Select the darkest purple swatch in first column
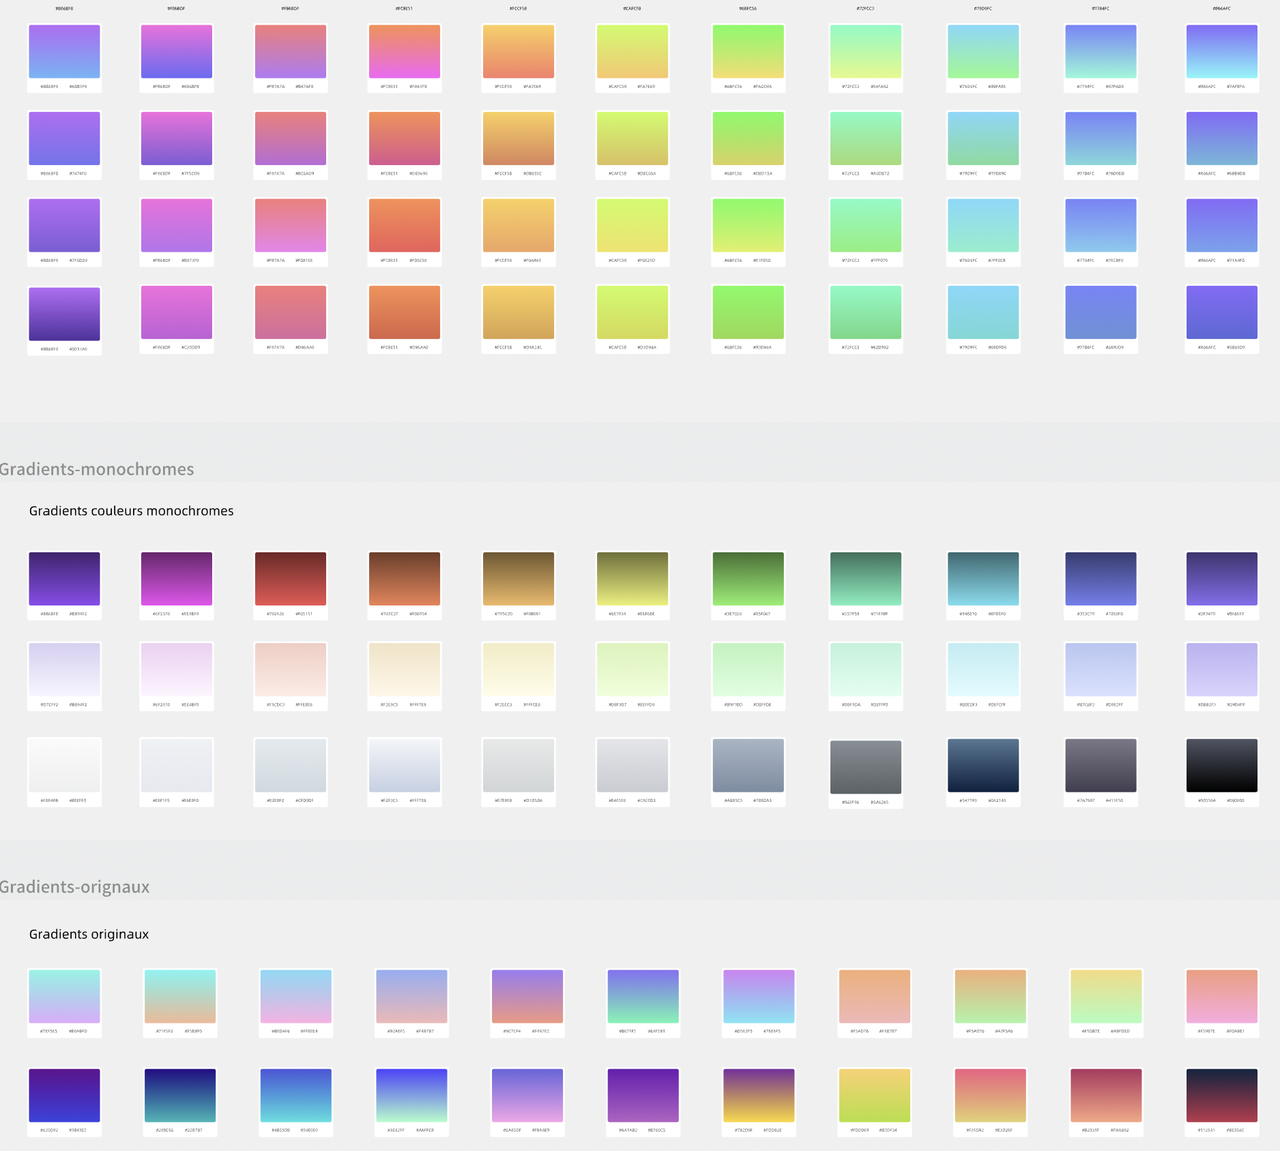 click(x=64, y=314)
